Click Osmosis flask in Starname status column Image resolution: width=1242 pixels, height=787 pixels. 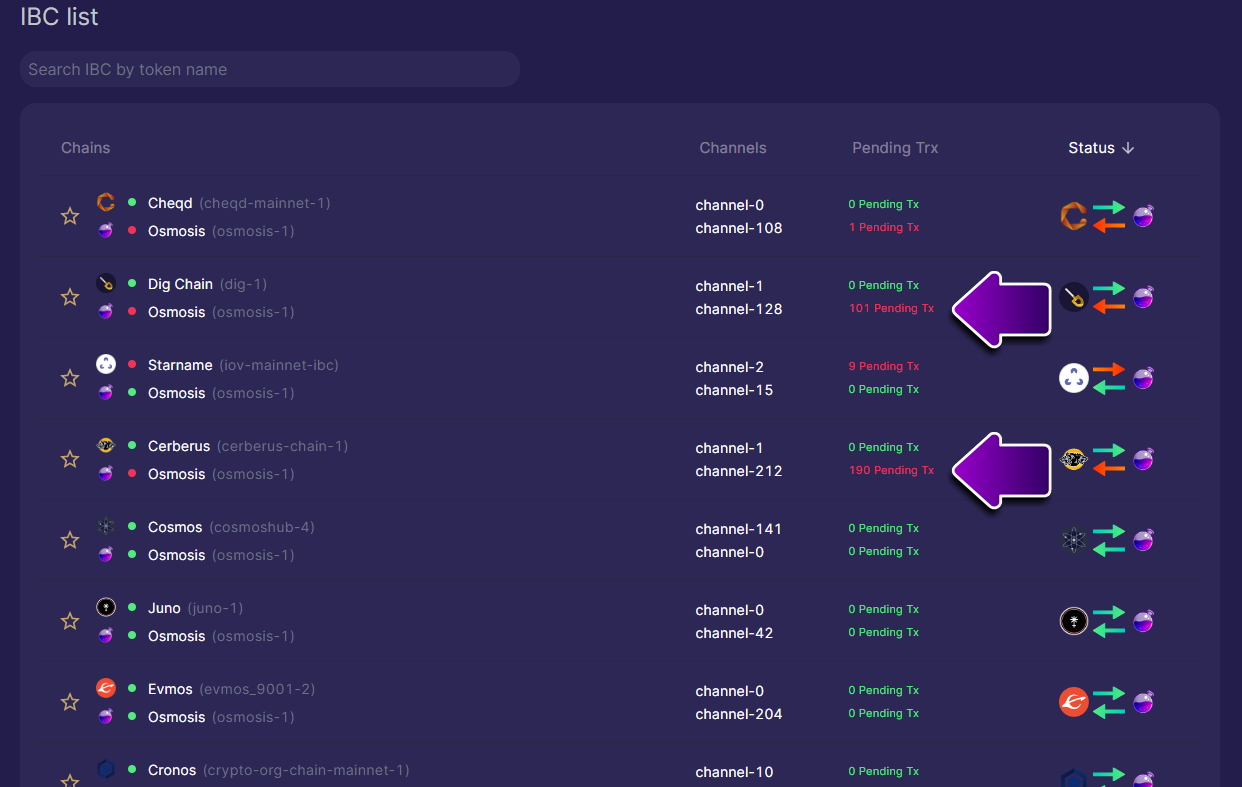tap(1143, 377)
